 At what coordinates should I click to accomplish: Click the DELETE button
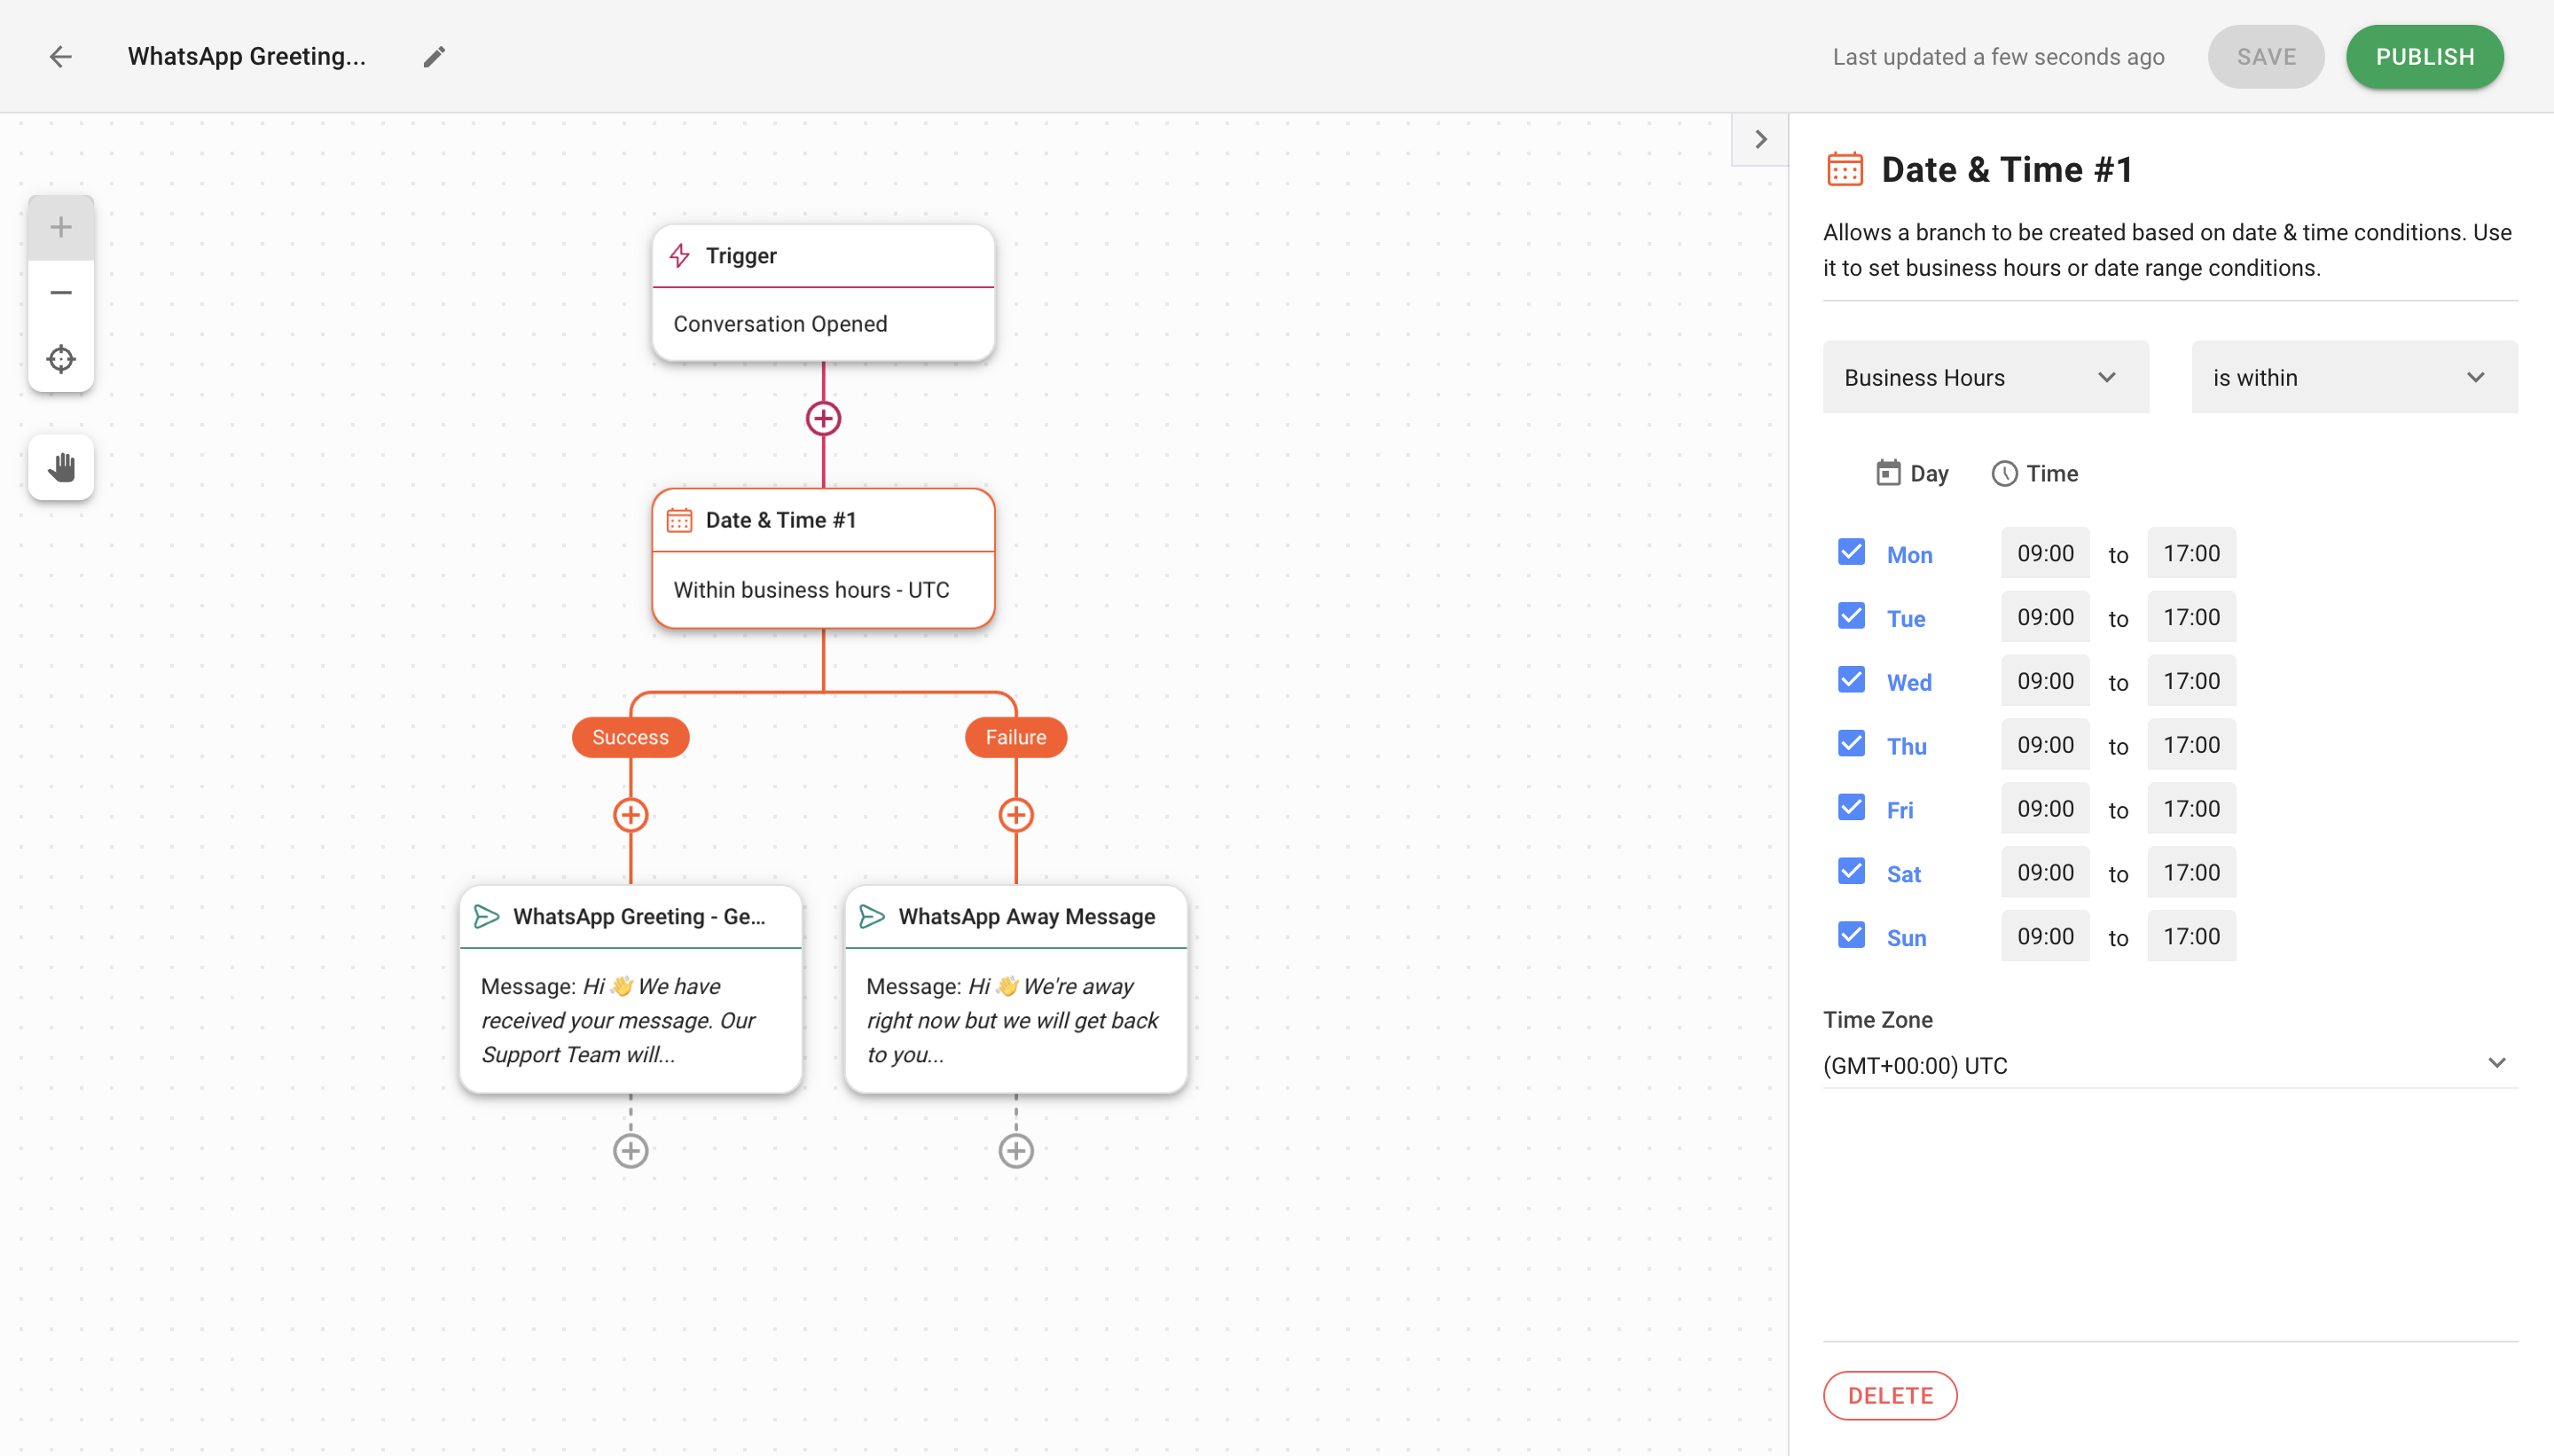pyautogui.click(x=1889, y=1395)
